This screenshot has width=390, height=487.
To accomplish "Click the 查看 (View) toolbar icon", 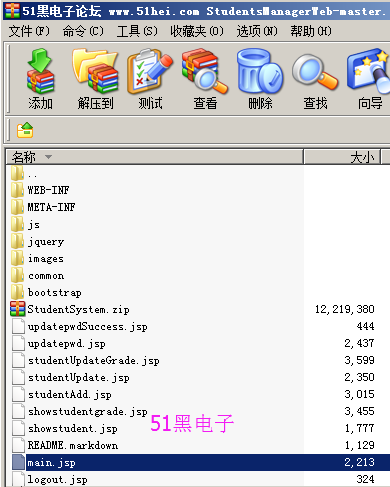I will coord(205,71).
